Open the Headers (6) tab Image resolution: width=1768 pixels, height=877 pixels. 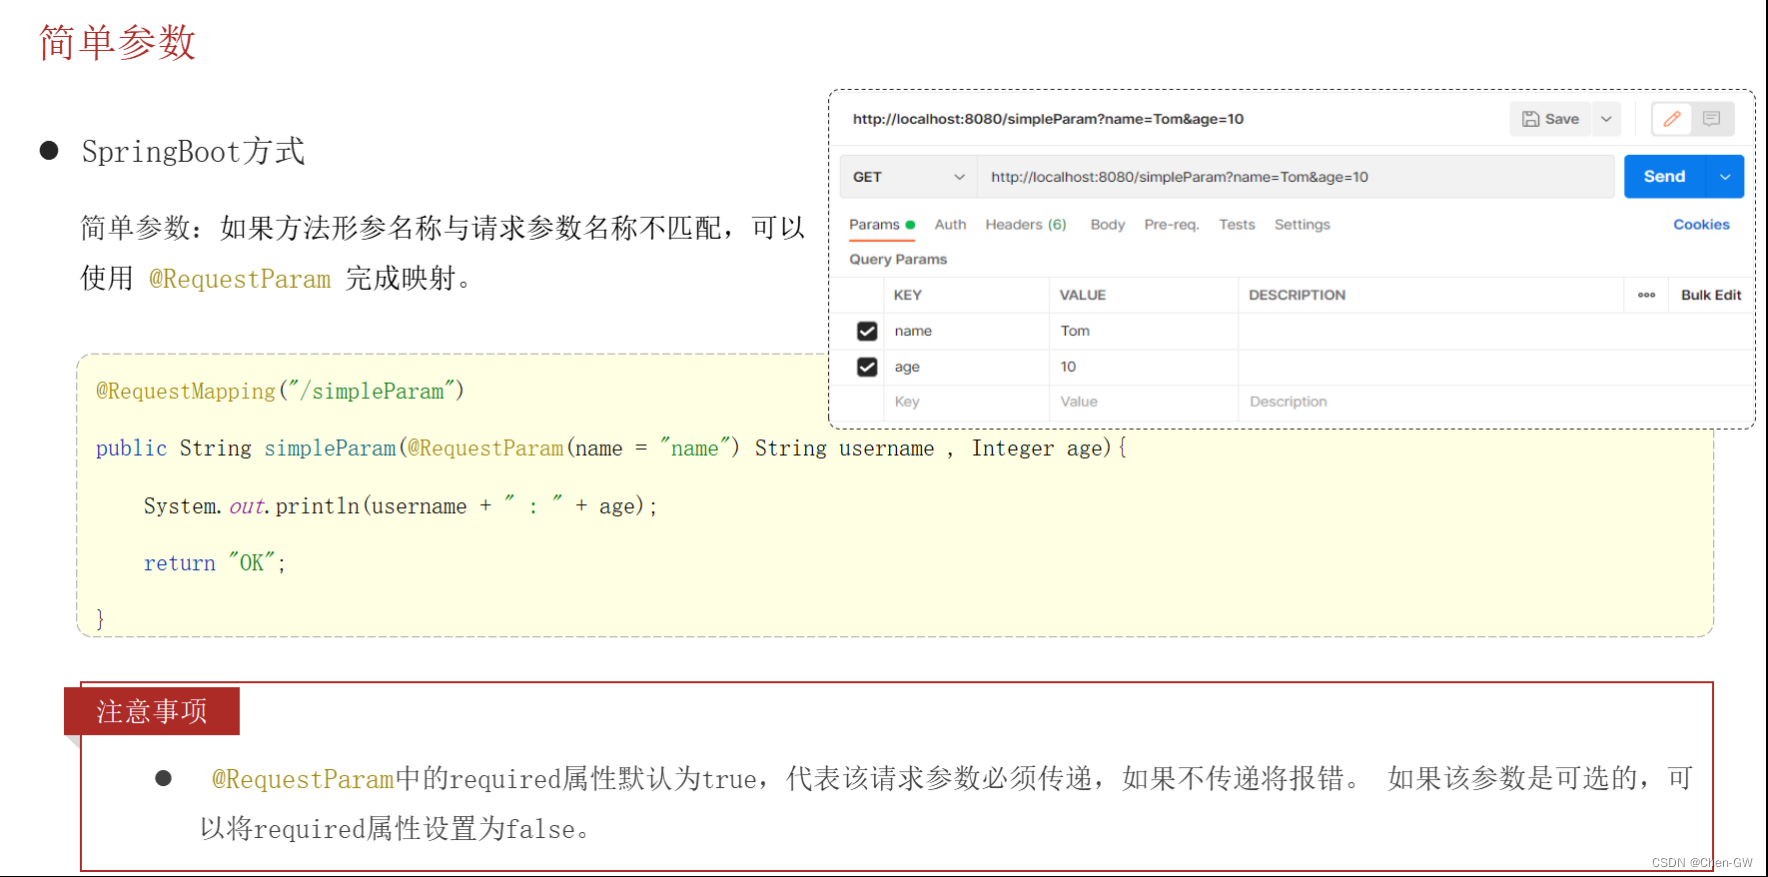tap(1026, 225)
